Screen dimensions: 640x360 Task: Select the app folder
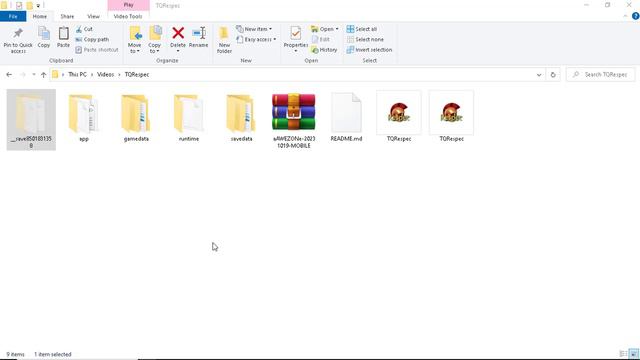(x=84, y=118)
